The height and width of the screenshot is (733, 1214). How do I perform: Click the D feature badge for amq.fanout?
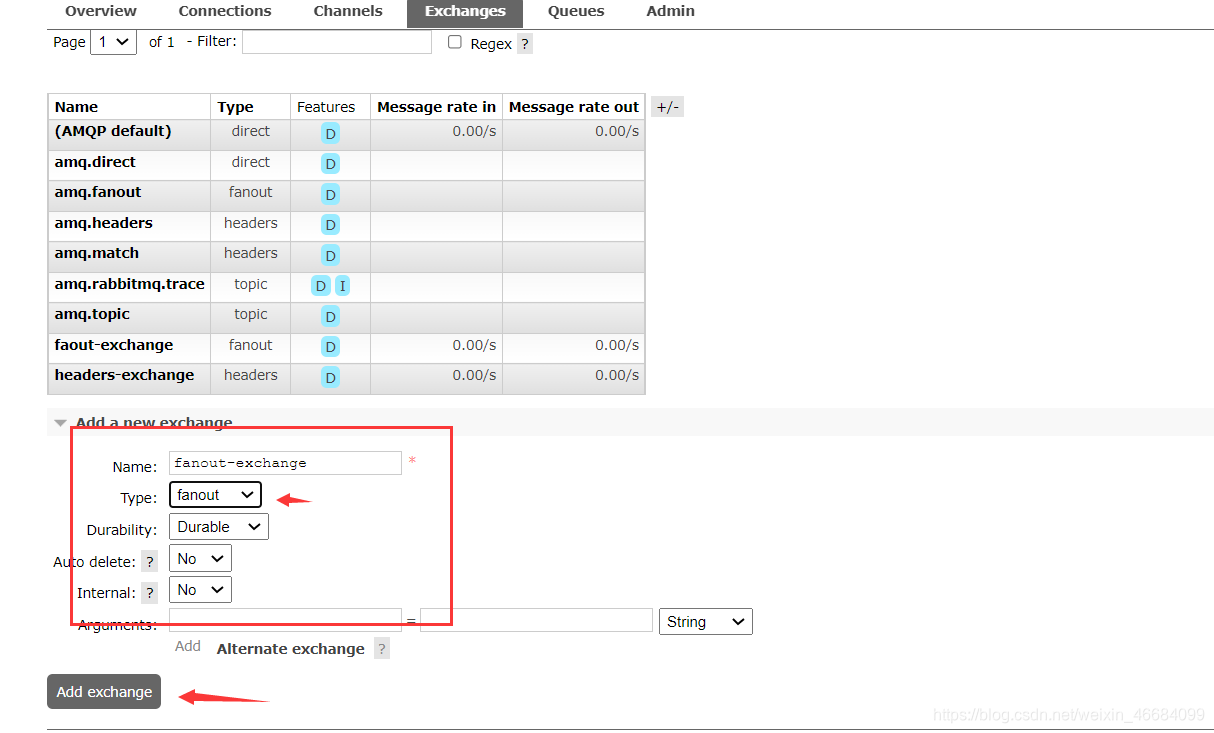[330, 194]
